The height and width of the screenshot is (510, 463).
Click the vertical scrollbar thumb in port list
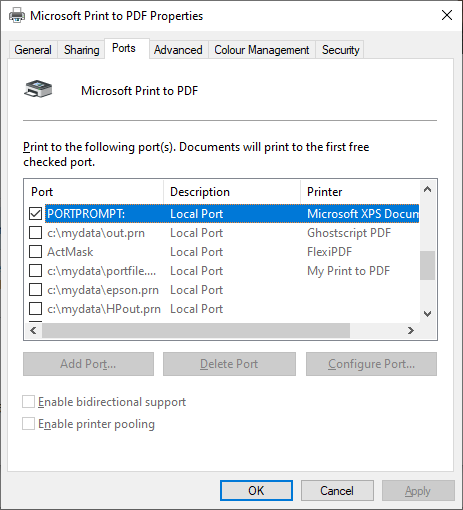coord(428,265)
